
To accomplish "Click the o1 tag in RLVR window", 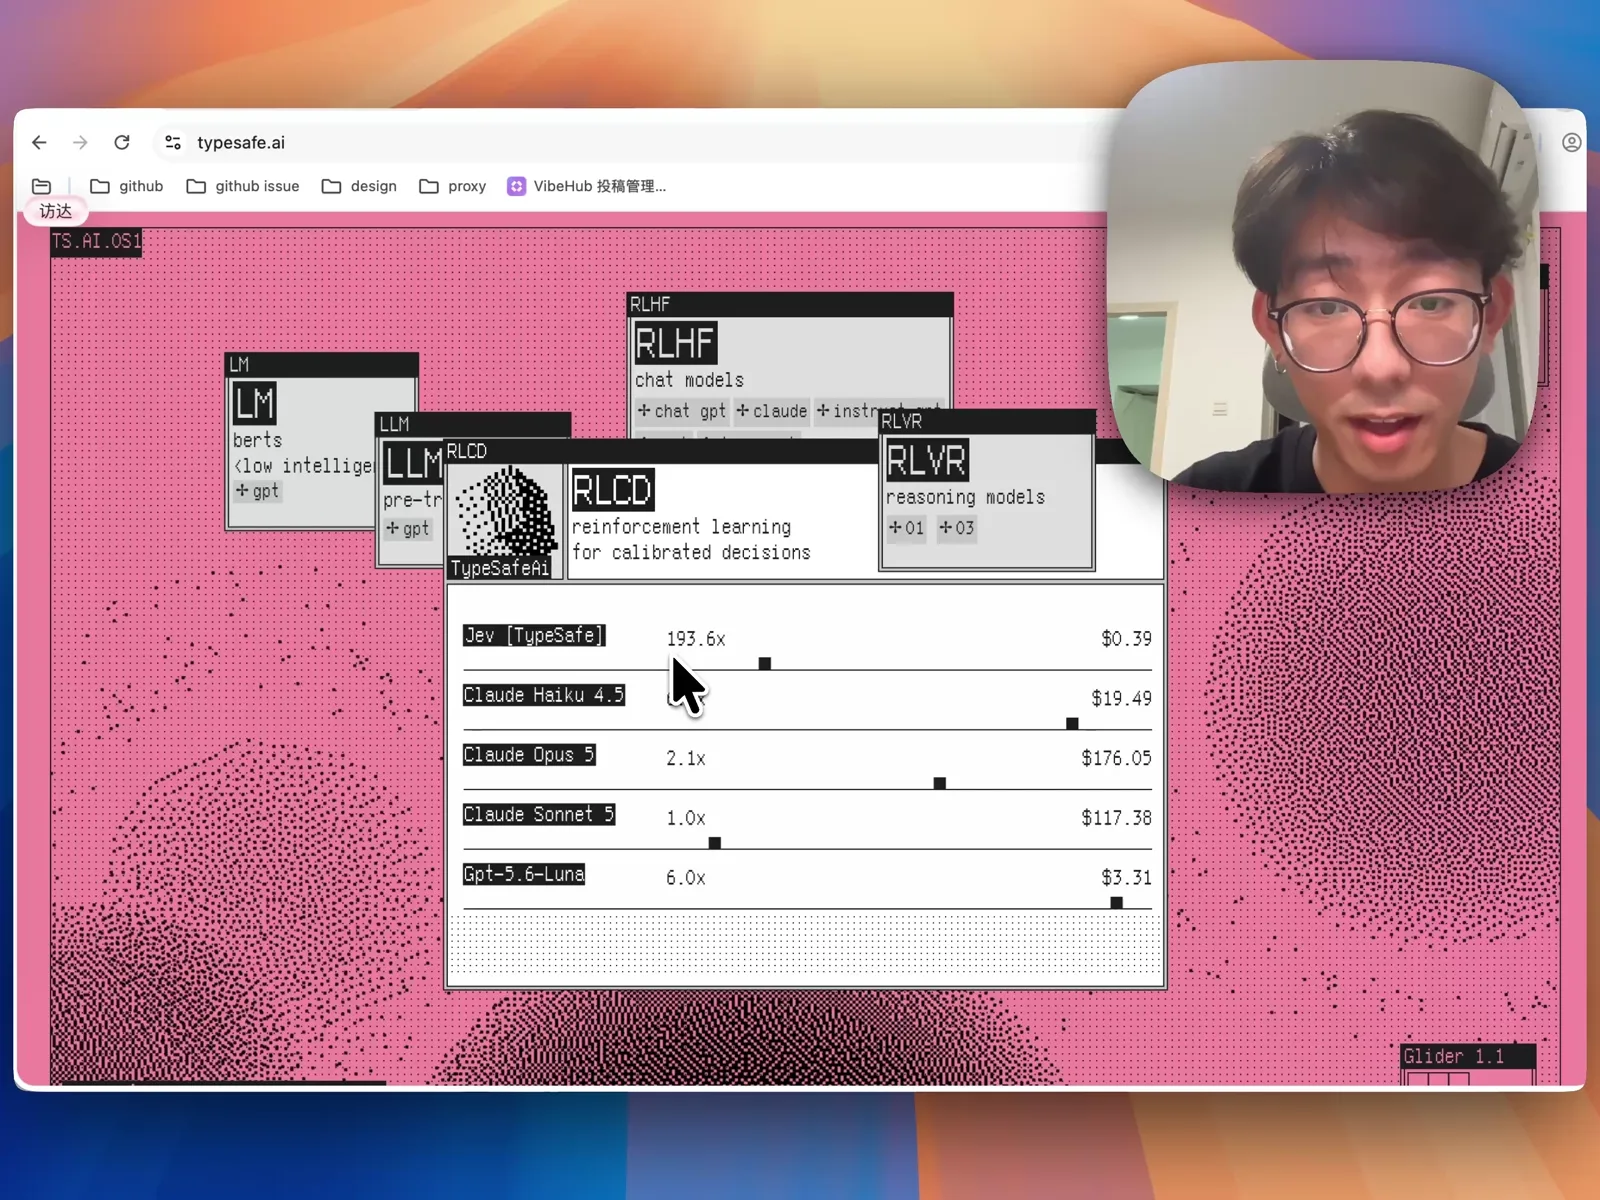I will pyautogui.click(x=907, y=527).
